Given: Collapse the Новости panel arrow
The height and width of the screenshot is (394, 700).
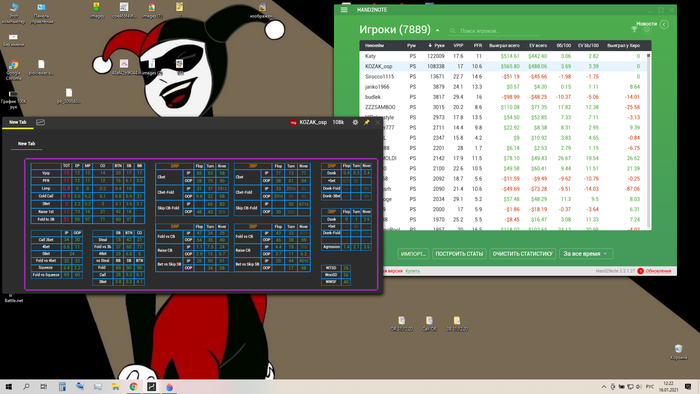Looking at the screenshot, I should (664, 25).
